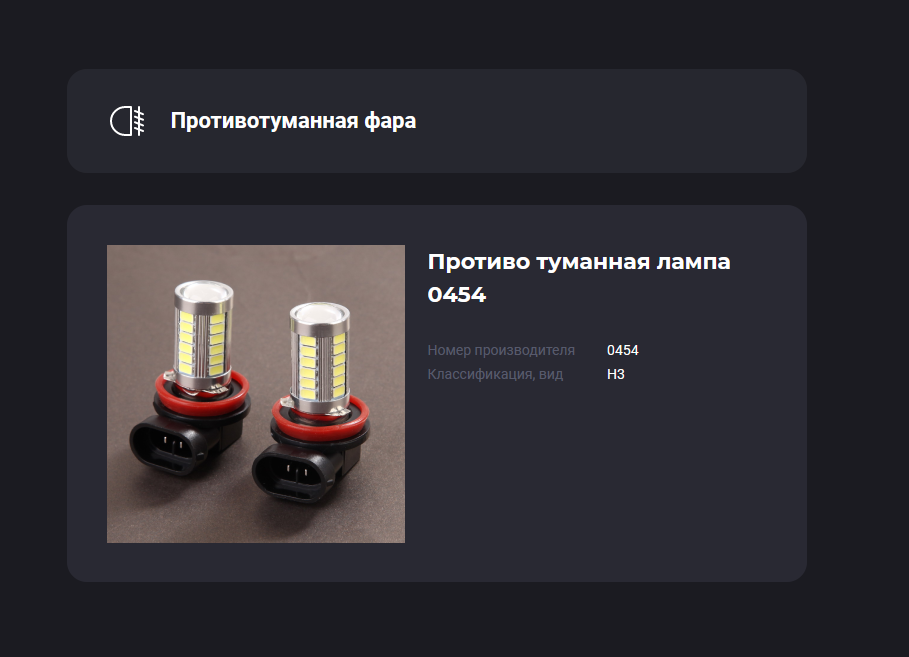Open the Противотуманная фара heading
This screenshot has width=909, height=657.
[293, 121]
